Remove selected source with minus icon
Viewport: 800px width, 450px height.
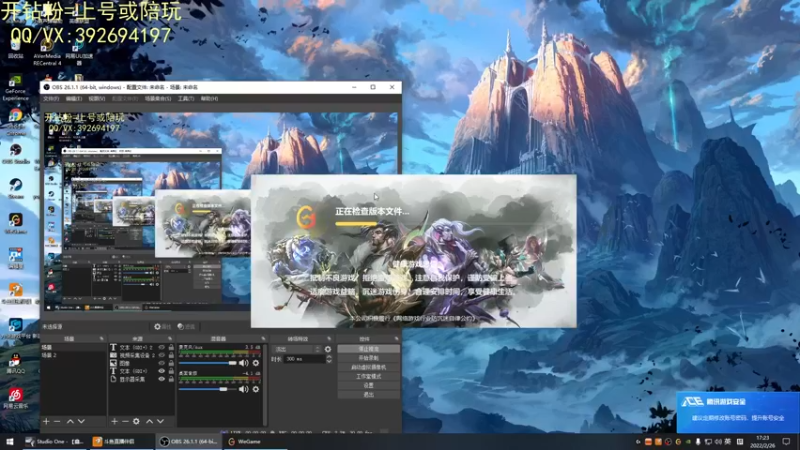125,421
